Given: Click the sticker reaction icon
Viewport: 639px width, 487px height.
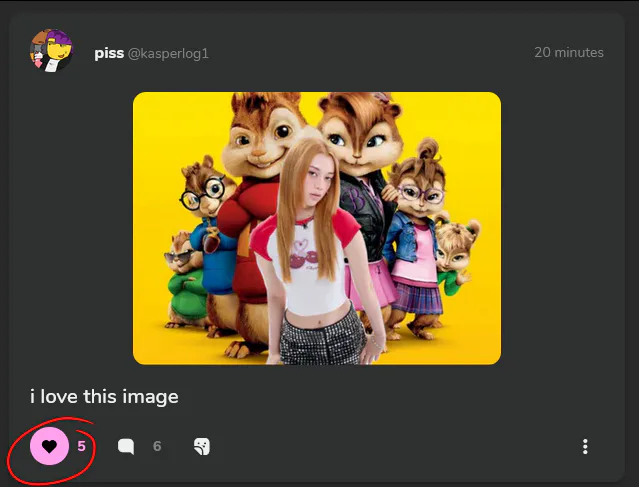Looking at the screenshot, I should [202, 447].
